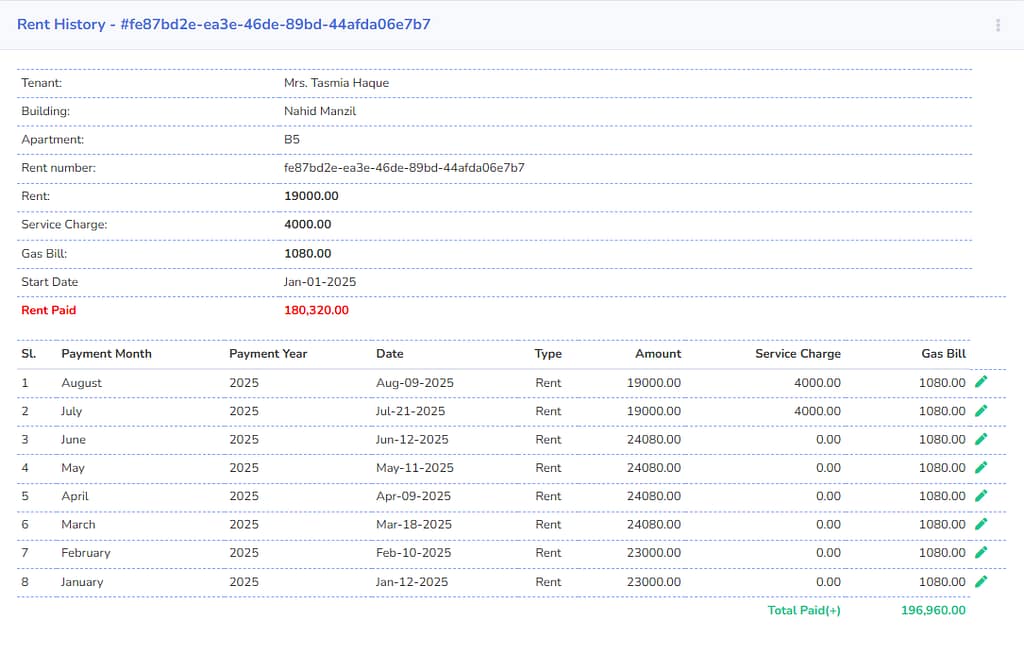This screenshot has width=1024, height=654.
Task: Click the date Jul-21-2025
Action: (x=410, y=411)
